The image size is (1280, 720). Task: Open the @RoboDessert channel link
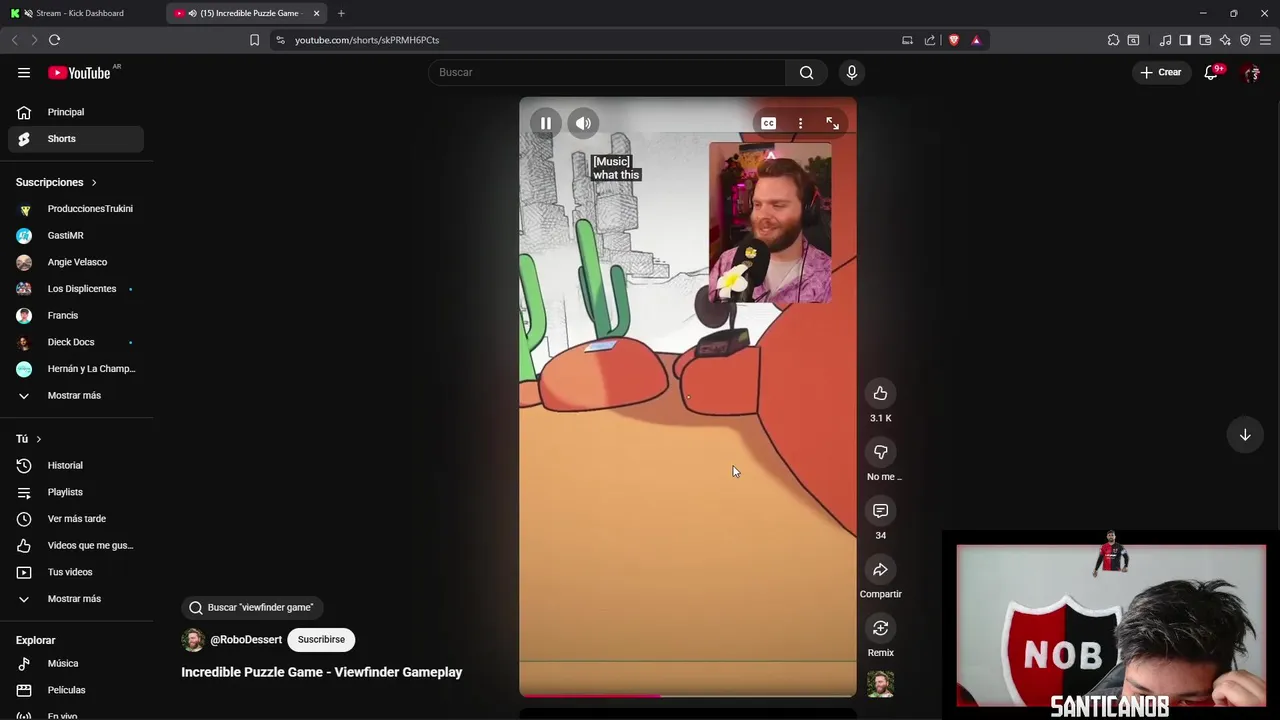246,640
